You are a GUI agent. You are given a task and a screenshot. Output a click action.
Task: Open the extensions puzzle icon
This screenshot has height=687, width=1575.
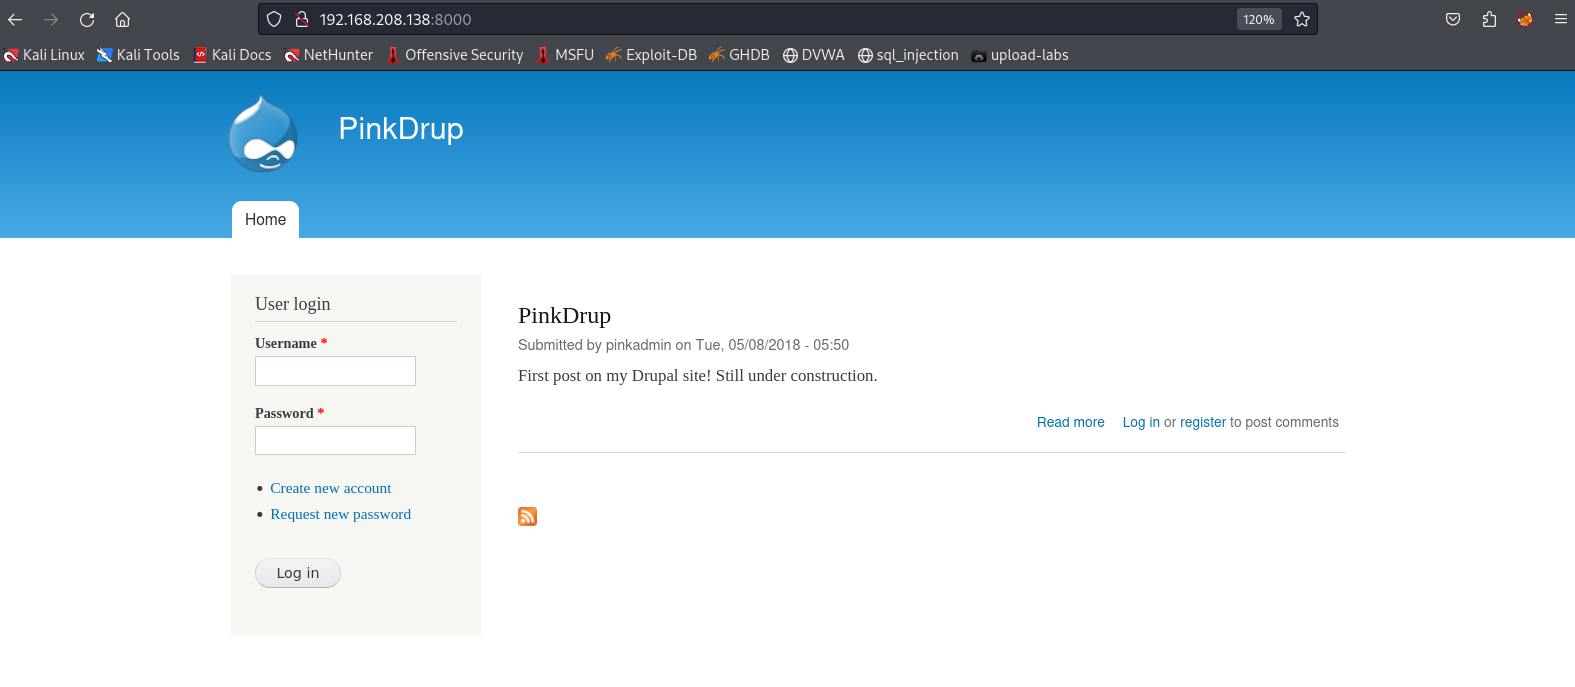coord(1489,19)
